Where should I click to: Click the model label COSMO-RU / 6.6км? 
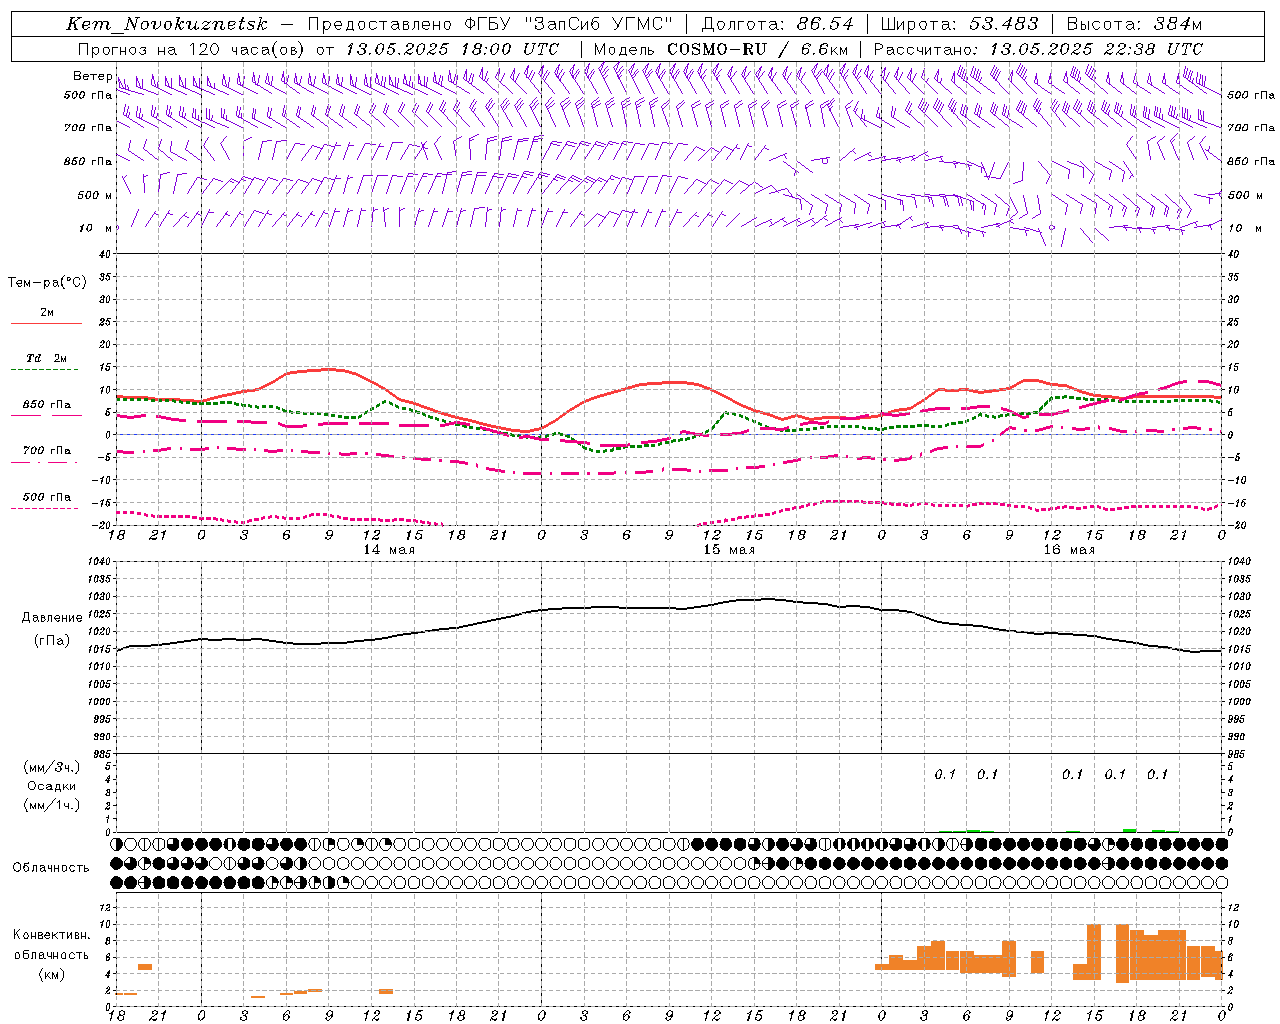click(758, 49)
